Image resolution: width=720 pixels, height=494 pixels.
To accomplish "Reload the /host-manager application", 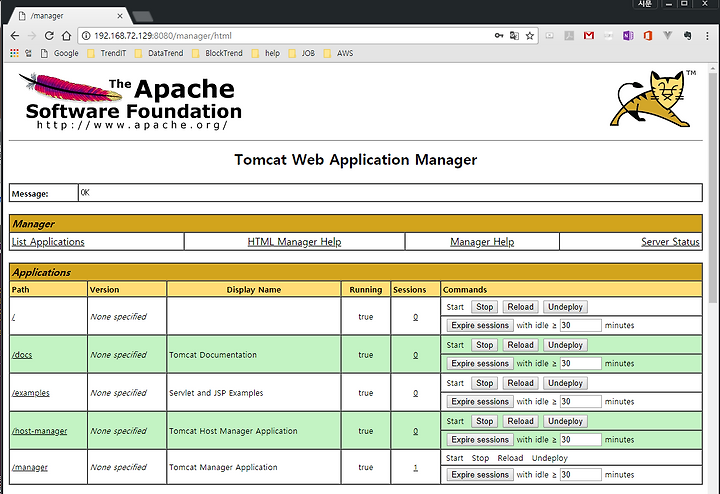I will click(520, 421).
